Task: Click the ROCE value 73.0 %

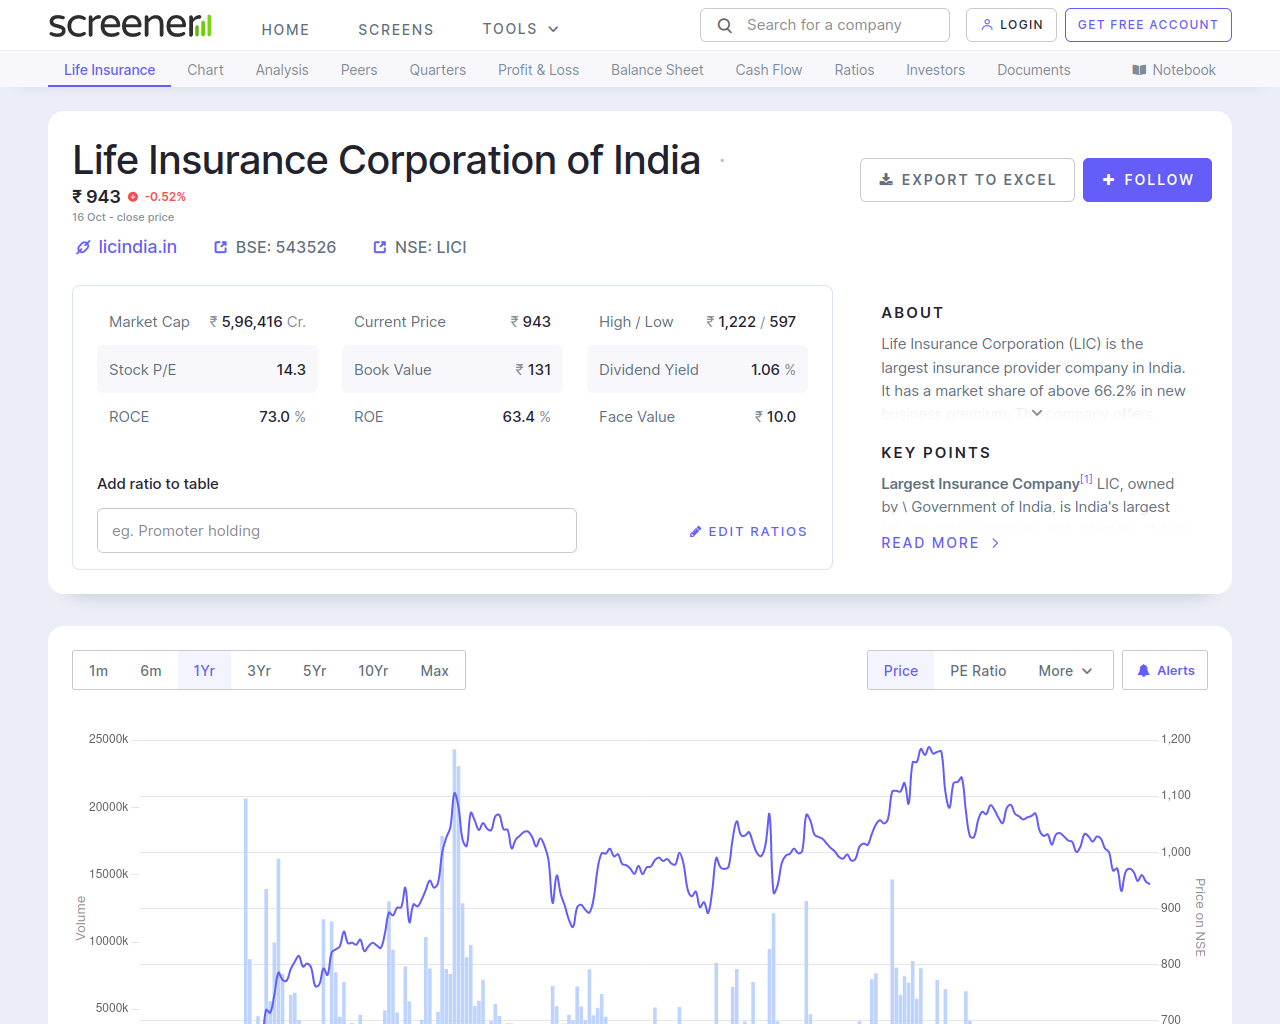Action: point(282,417)
